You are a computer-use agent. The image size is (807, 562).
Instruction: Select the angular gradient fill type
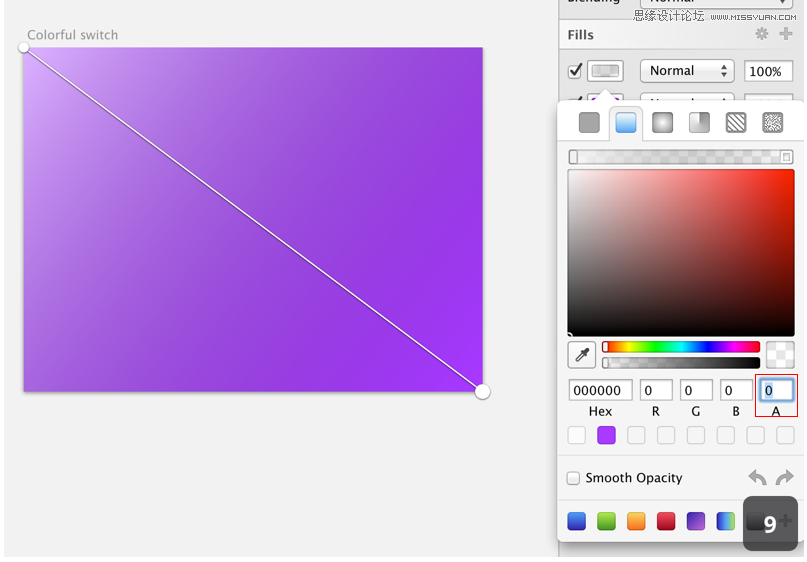point(699,122)
